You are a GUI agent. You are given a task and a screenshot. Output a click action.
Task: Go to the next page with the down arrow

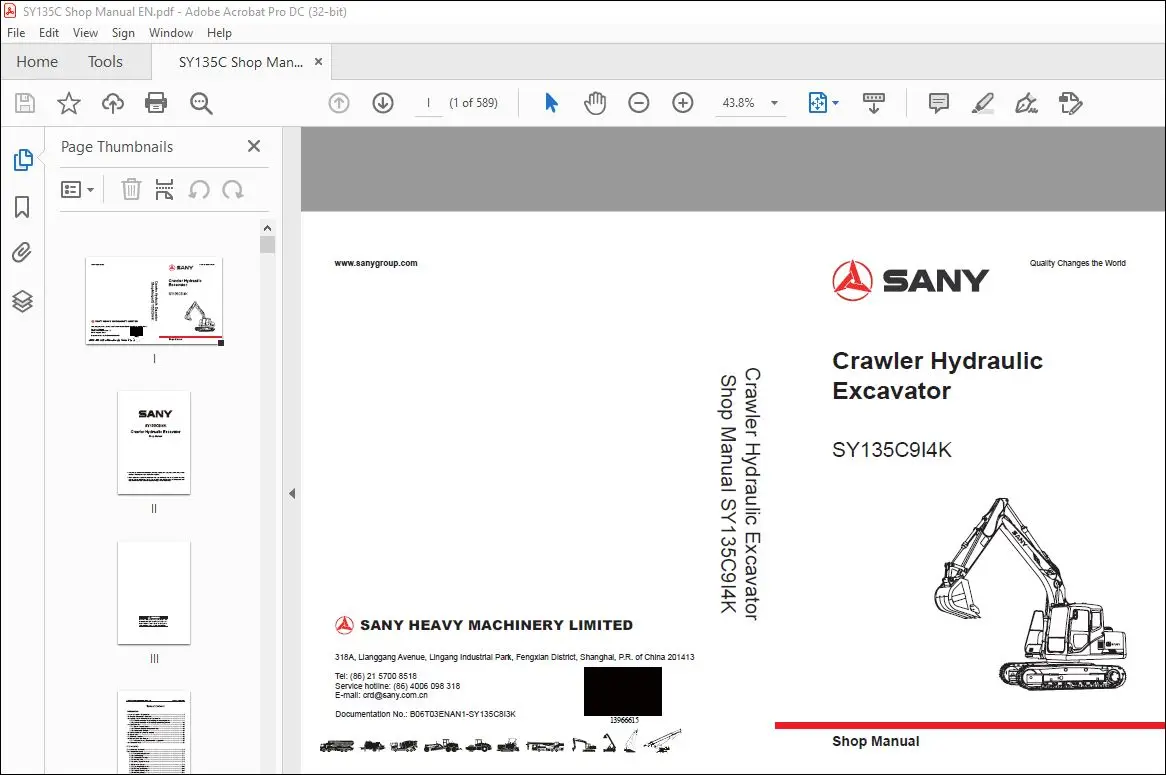click(x=383, y=103)
